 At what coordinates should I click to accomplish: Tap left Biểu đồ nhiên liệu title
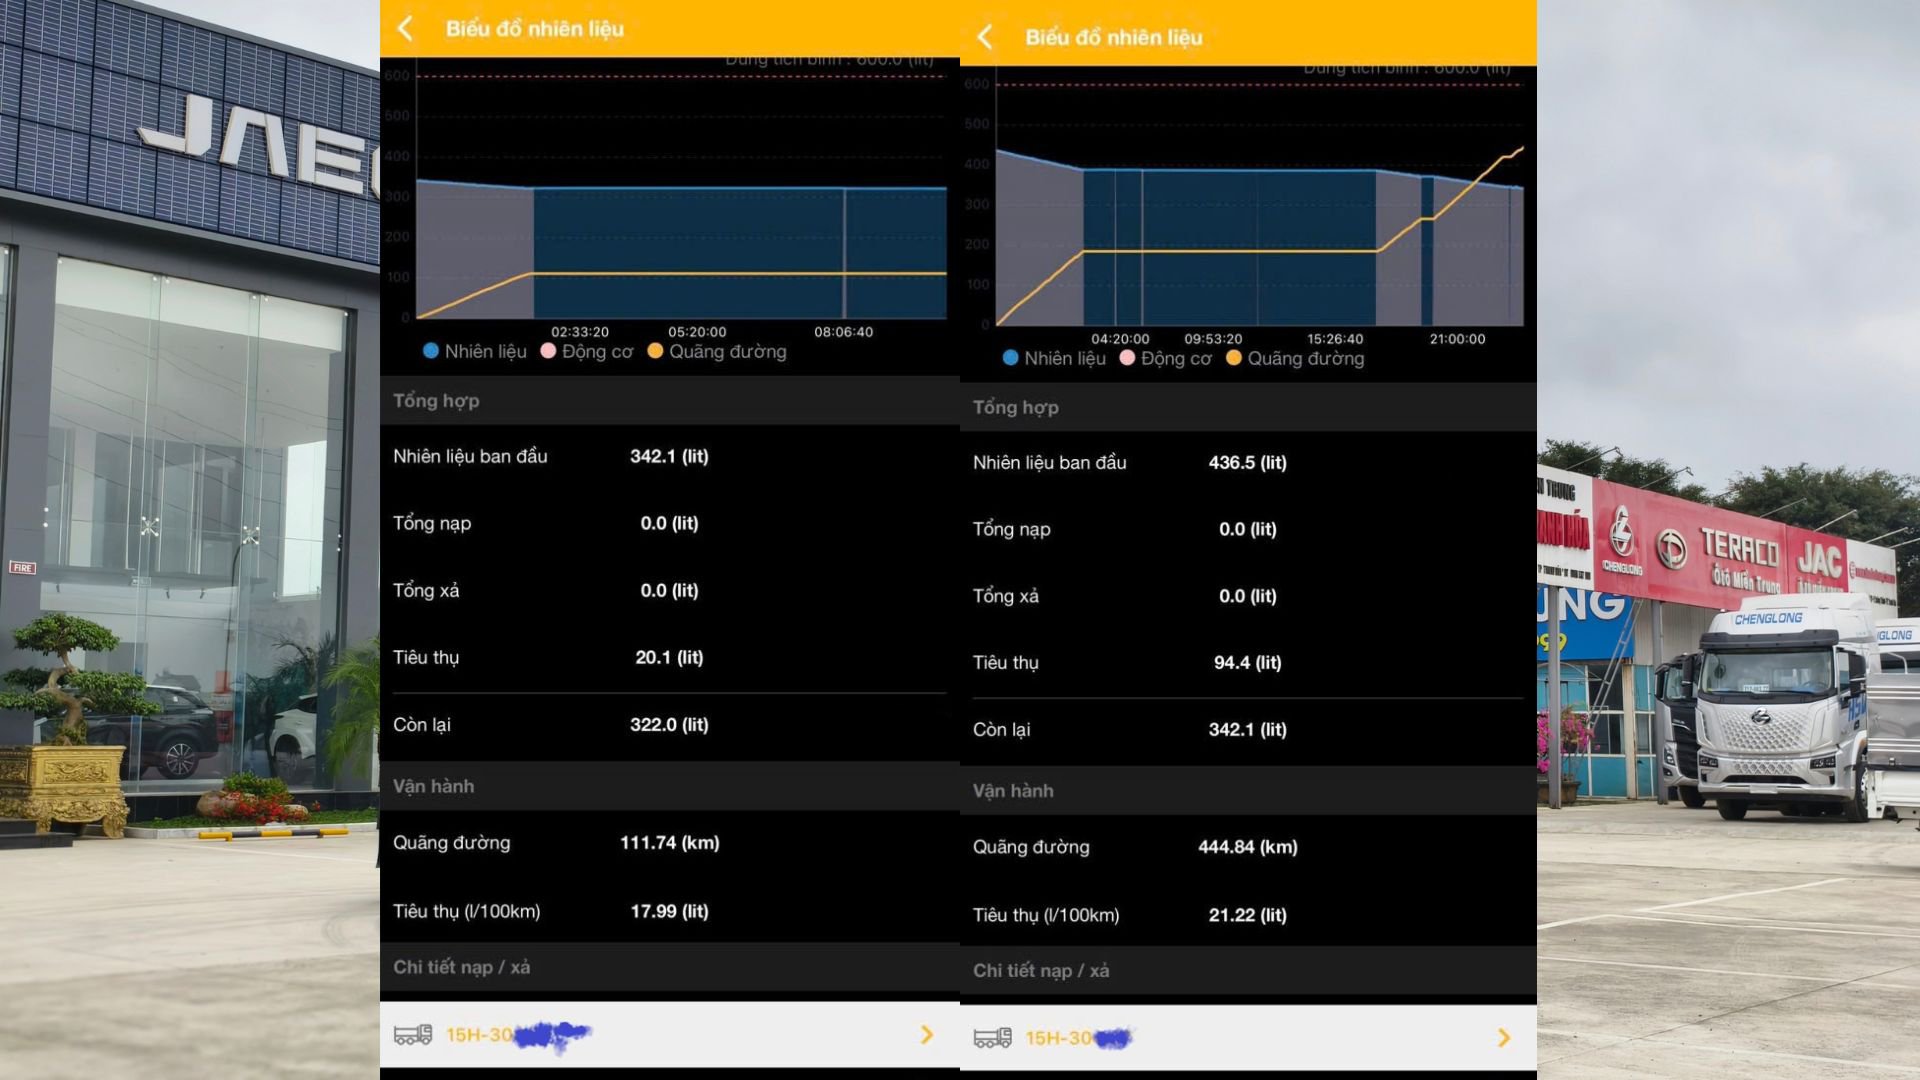(535, 28)
